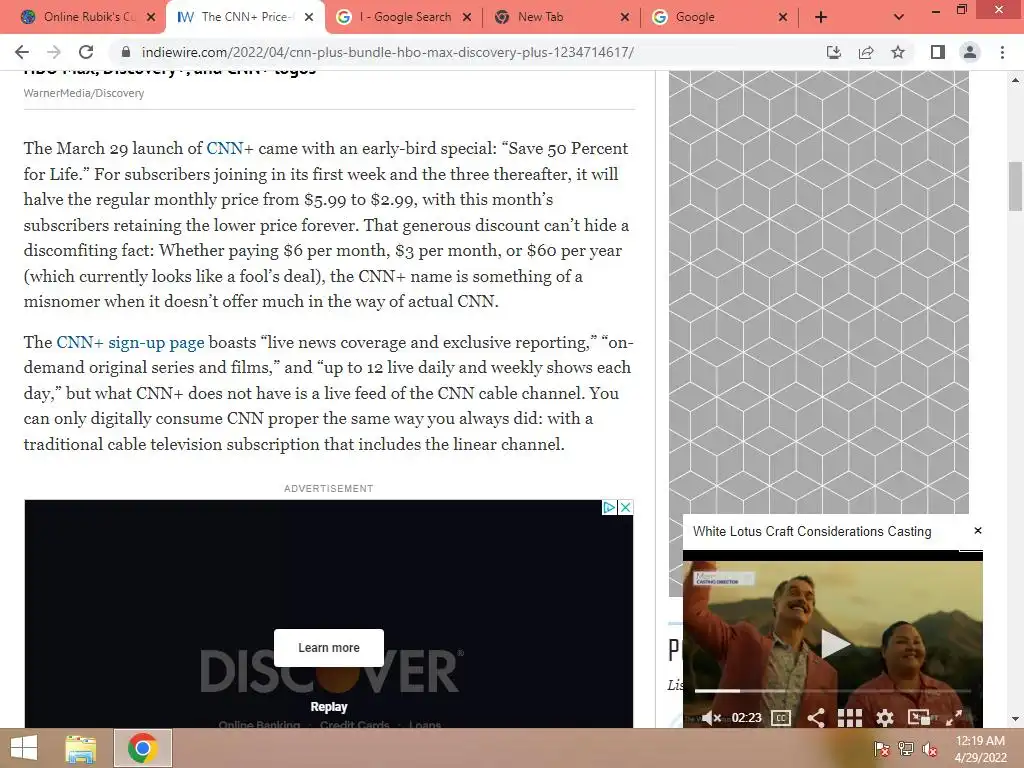Open the browser side panel

pyautogui.click(x=938, y=52)
